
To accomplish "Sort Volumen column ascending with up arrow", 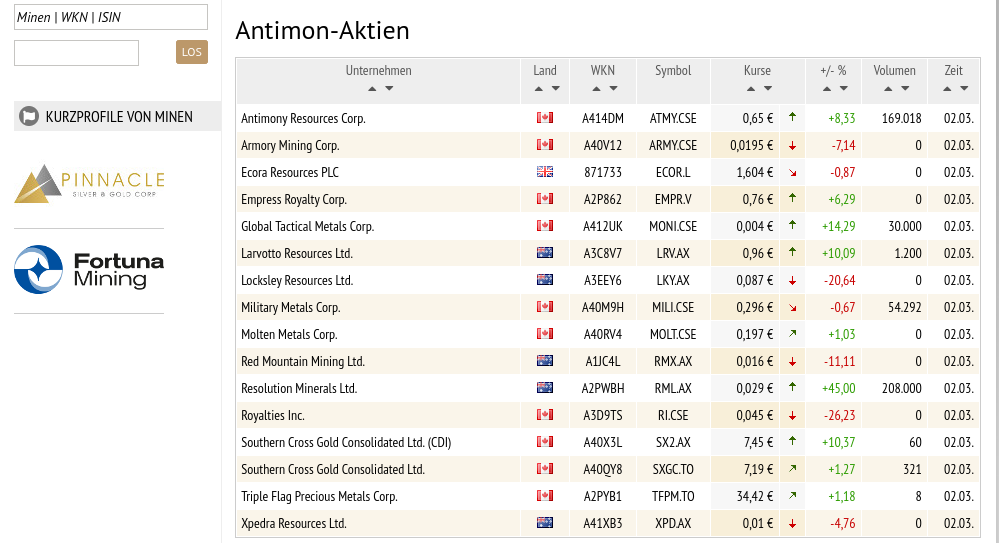I will pos(887,89).
